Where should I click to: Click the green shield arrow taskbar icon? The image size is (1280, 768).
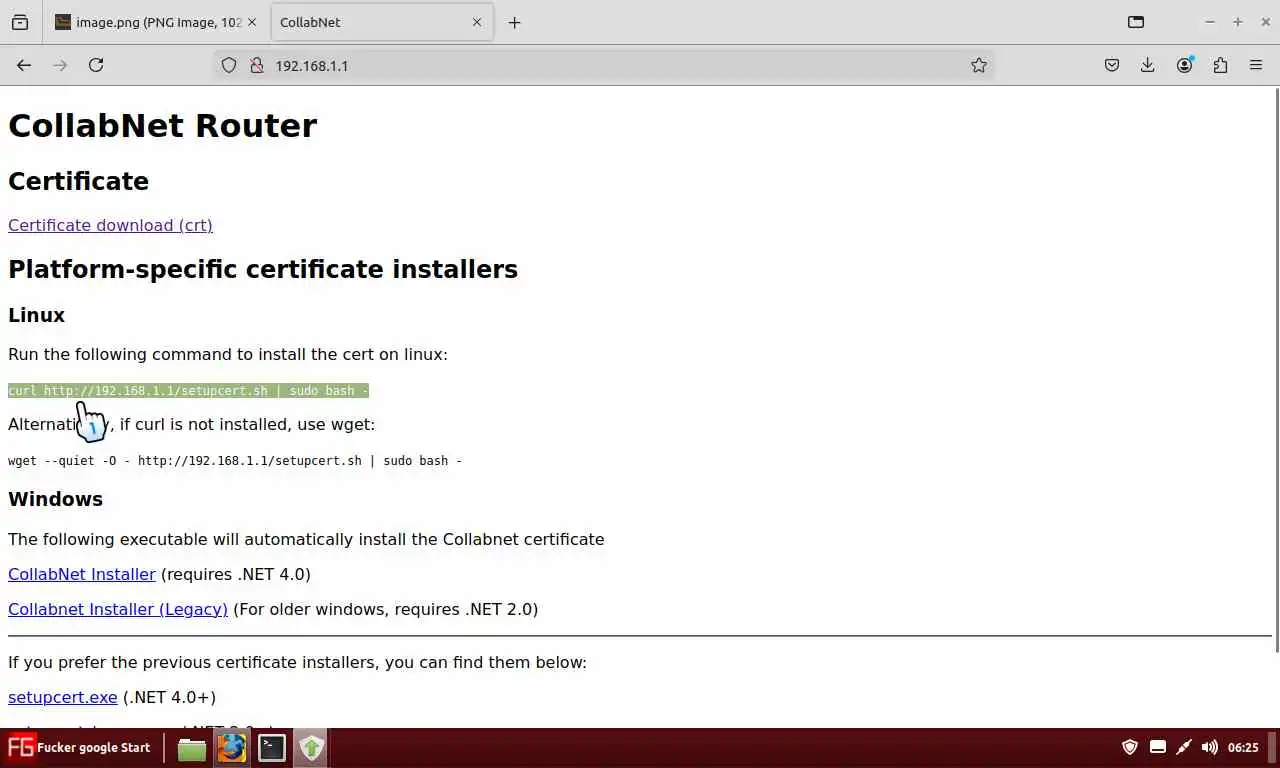311,748
